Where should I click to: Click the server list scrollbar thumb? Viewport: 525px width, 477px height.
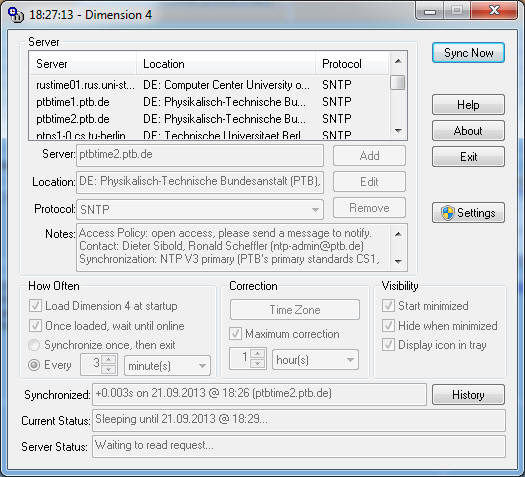coord(398,83)
